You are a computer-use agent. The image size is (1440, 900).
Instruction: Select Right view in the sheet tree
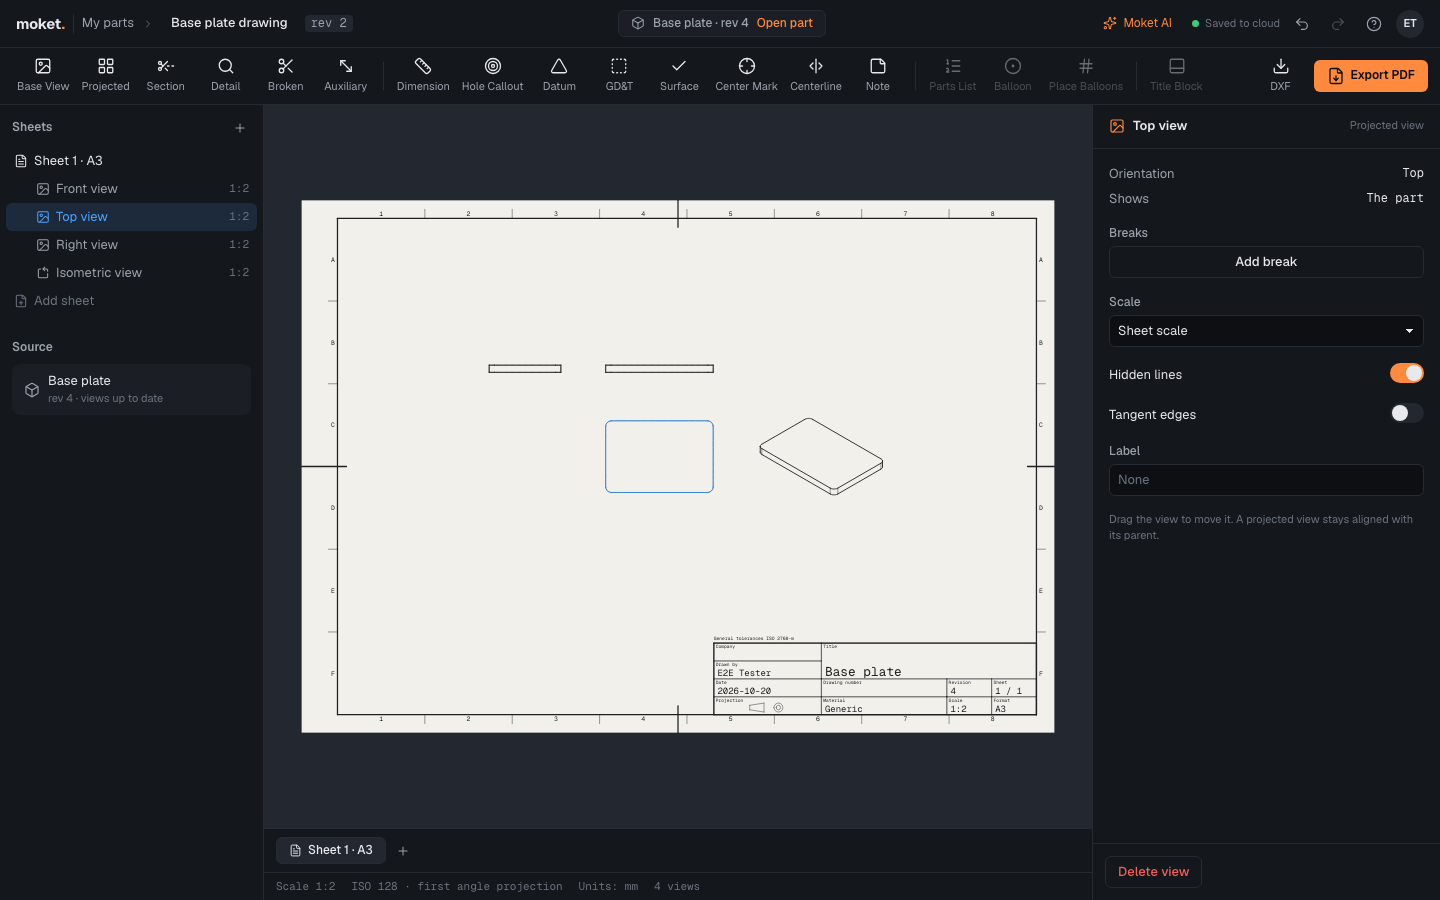point(131,245)
